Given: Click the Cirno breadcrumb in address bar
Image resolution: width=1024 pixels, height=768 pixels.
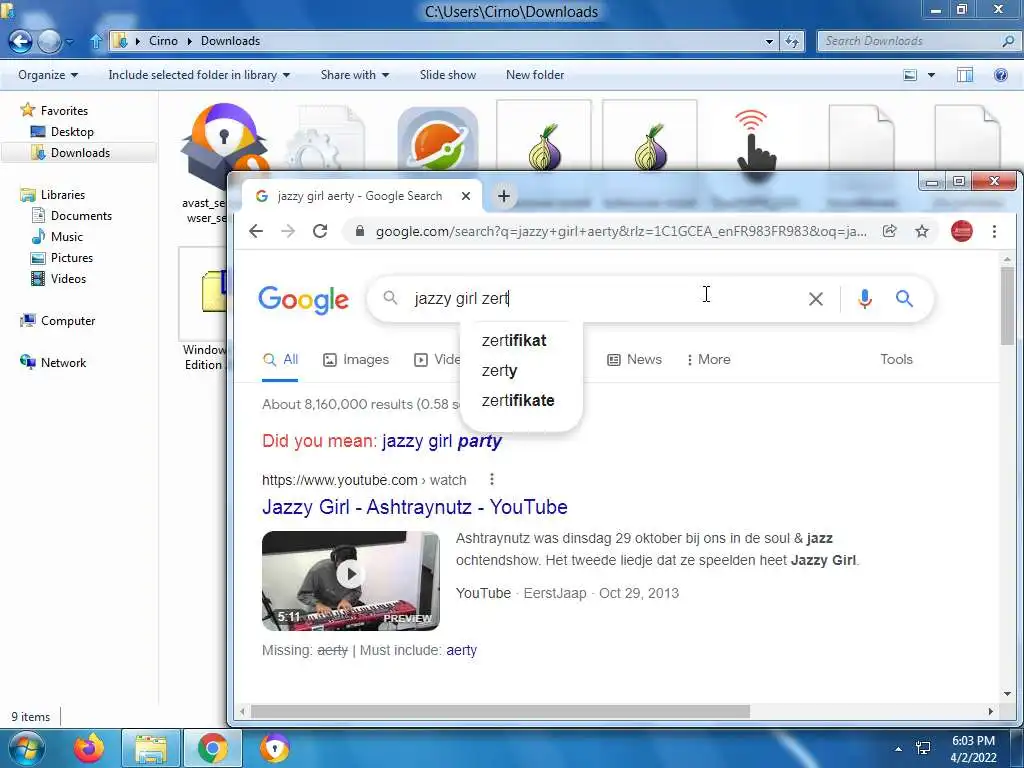Looking at the screenshot, I should click(163, 41).
